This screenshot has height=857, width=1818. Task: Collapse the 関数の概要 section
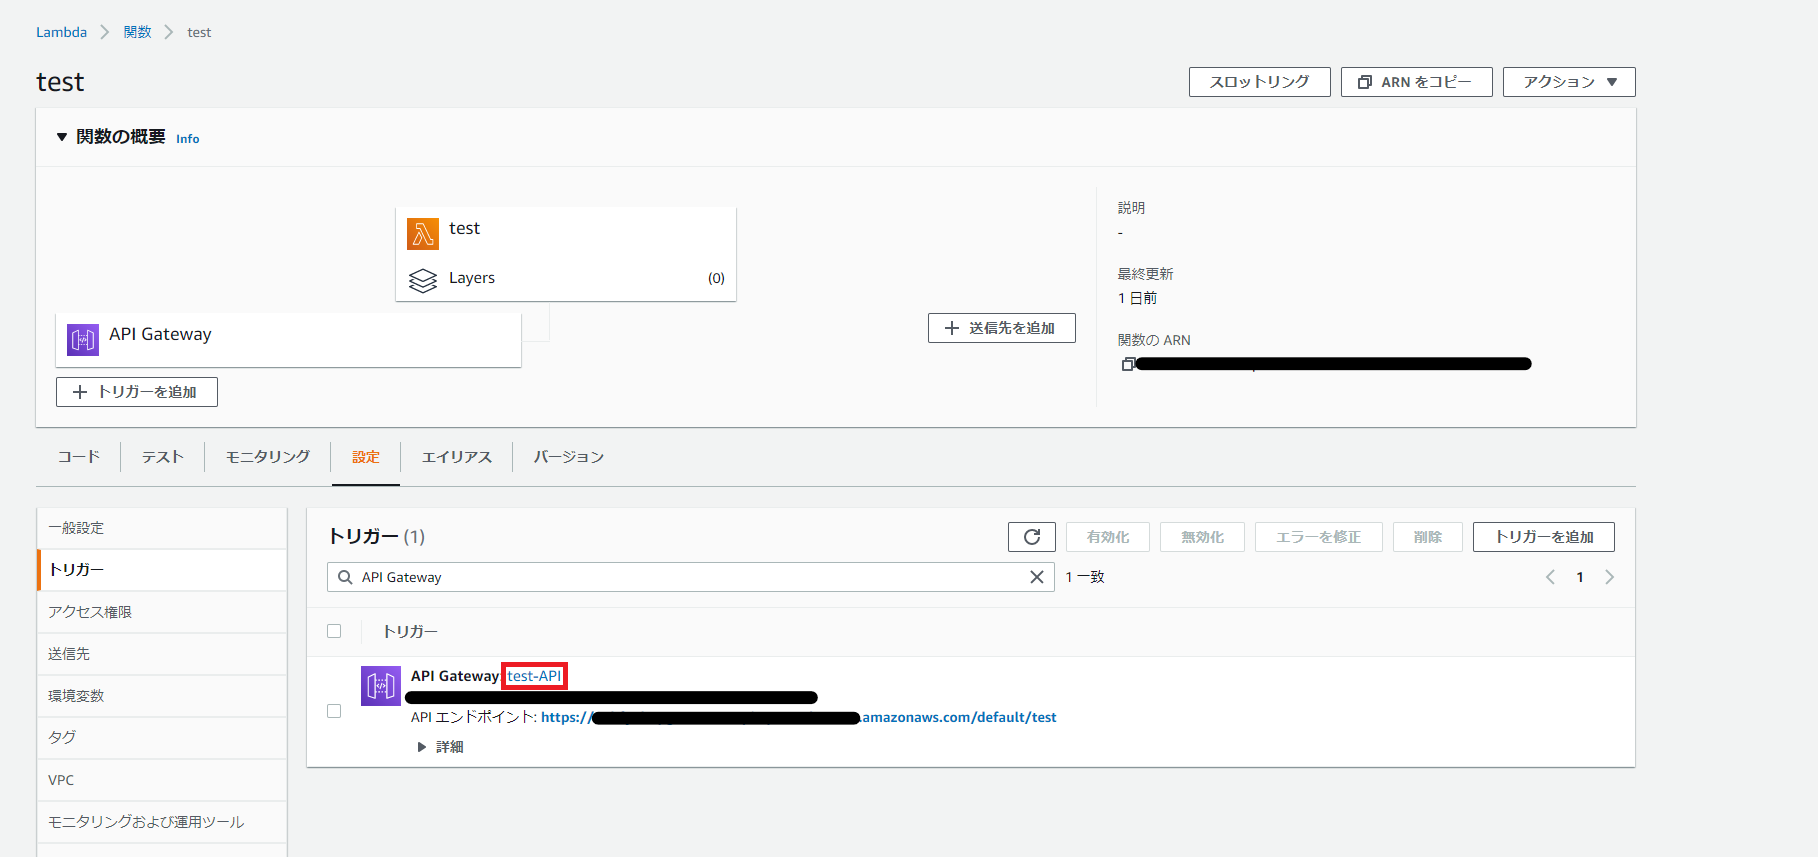62,137
